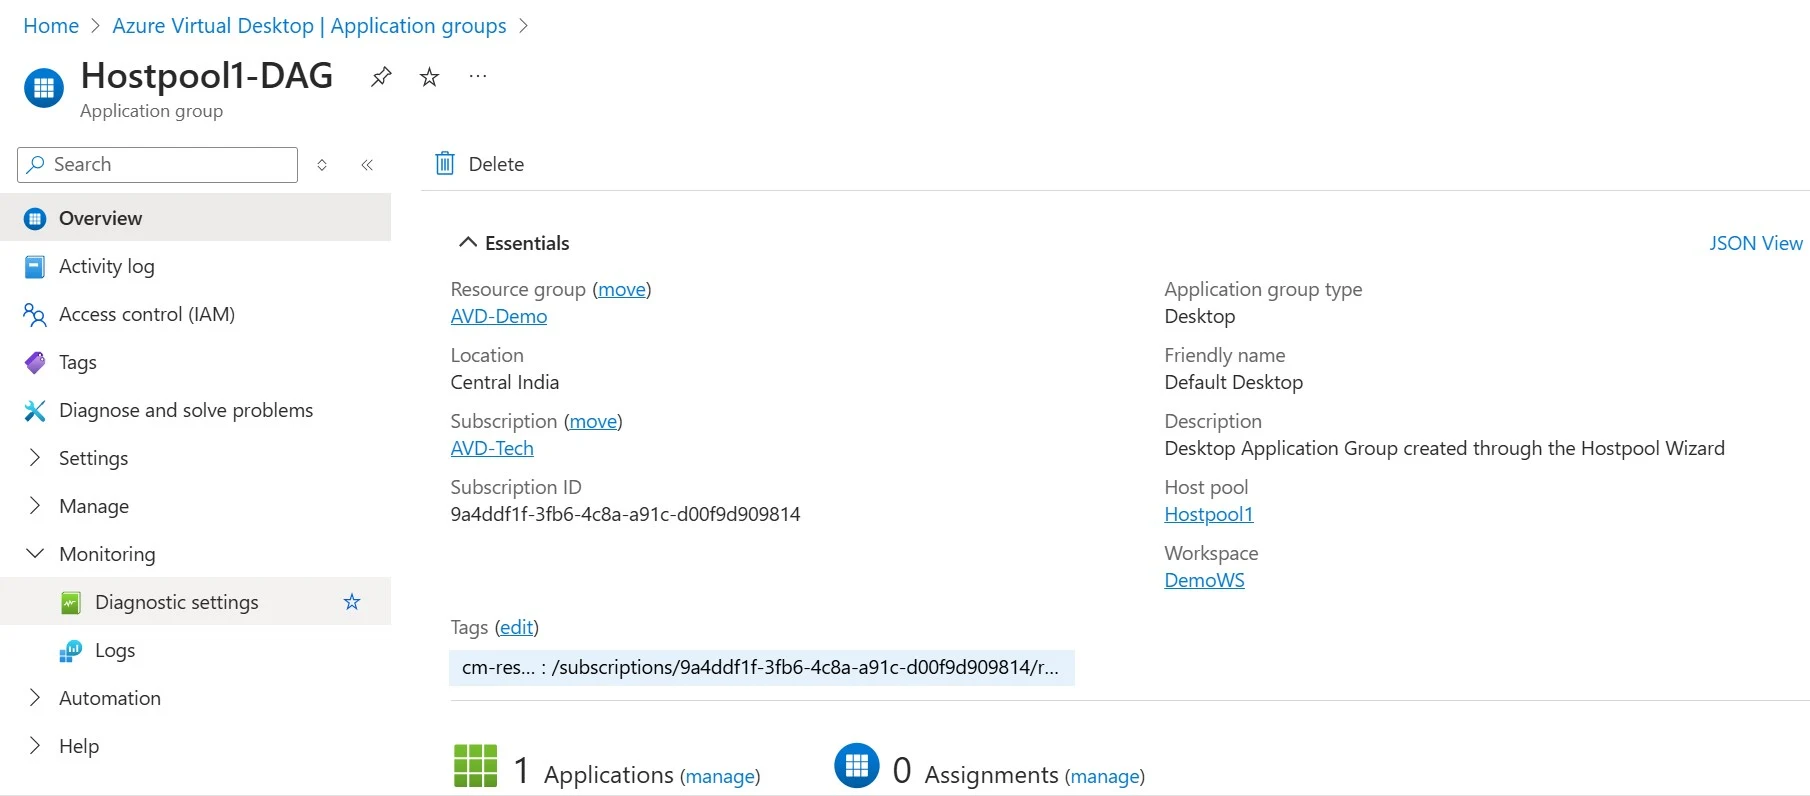Click the Default Desktop friendly name
Viewport: 1810px width, 796px height.
pyautogui.click(x=1233, y=382)
